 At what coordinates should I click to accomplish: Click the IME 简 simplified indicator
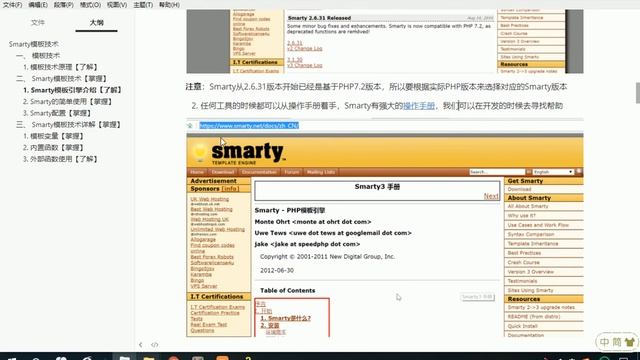click(x=617, y=342)
